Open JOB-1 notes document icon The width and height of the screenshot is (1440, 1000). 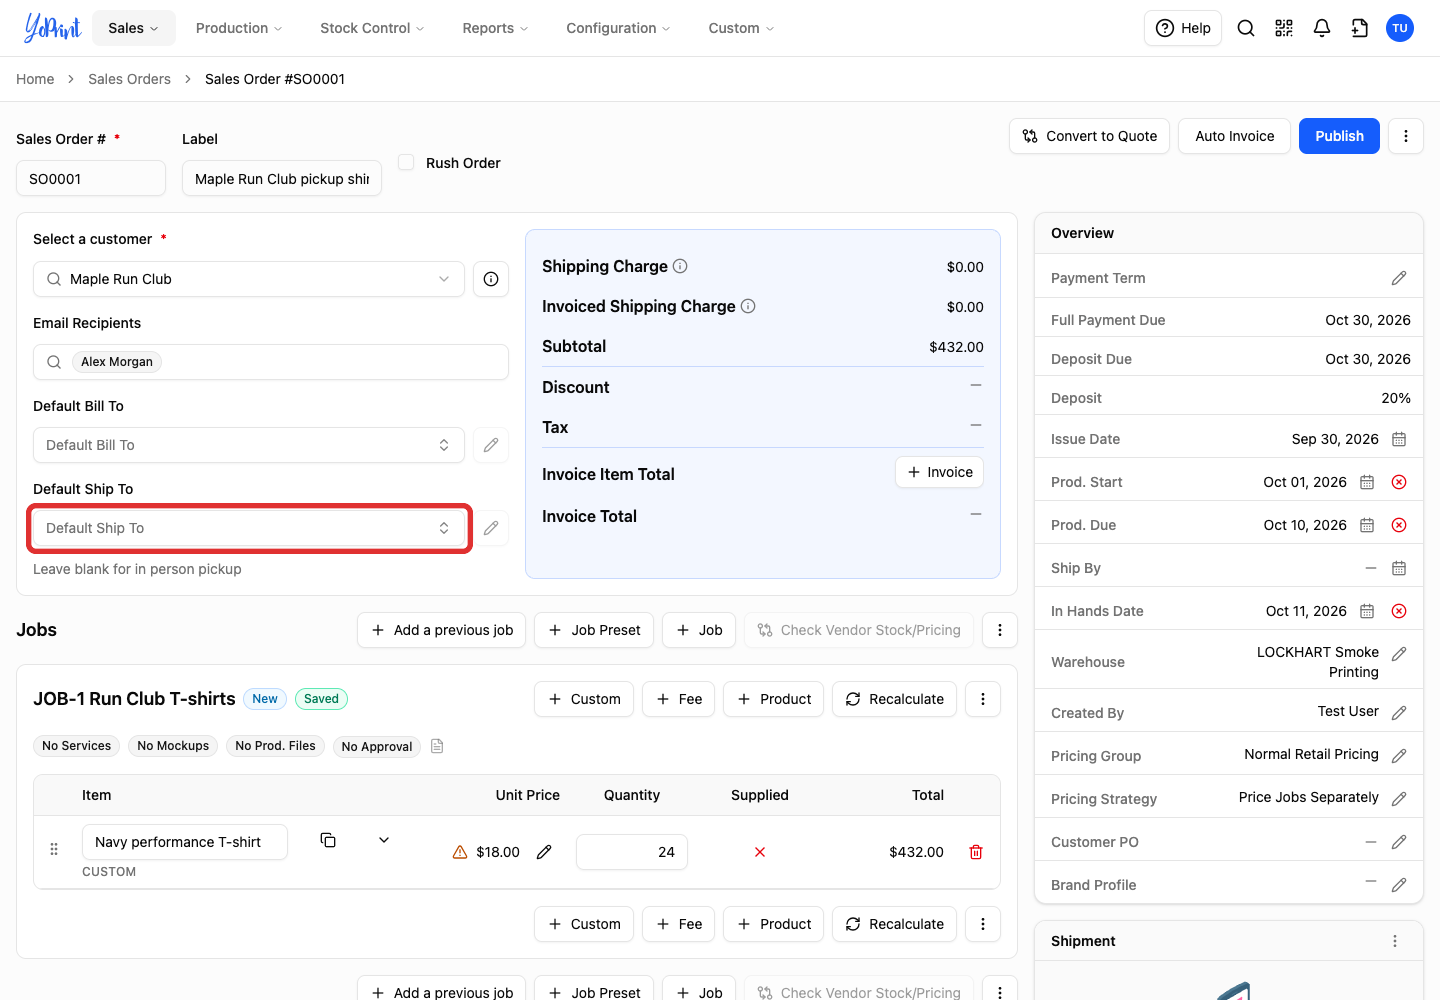tap(437, 746)
